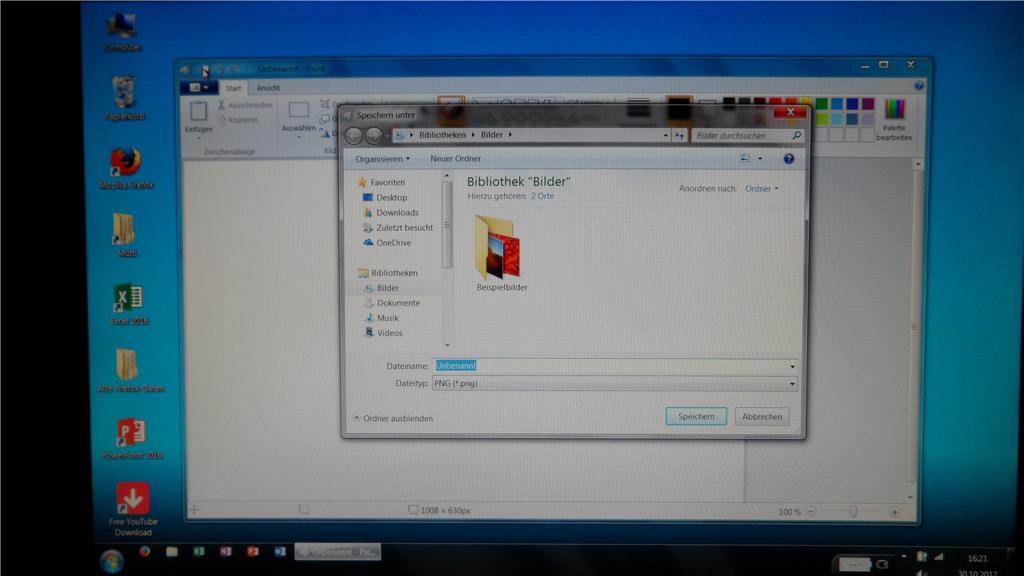Click the Abbrechen button

[761, 417]
